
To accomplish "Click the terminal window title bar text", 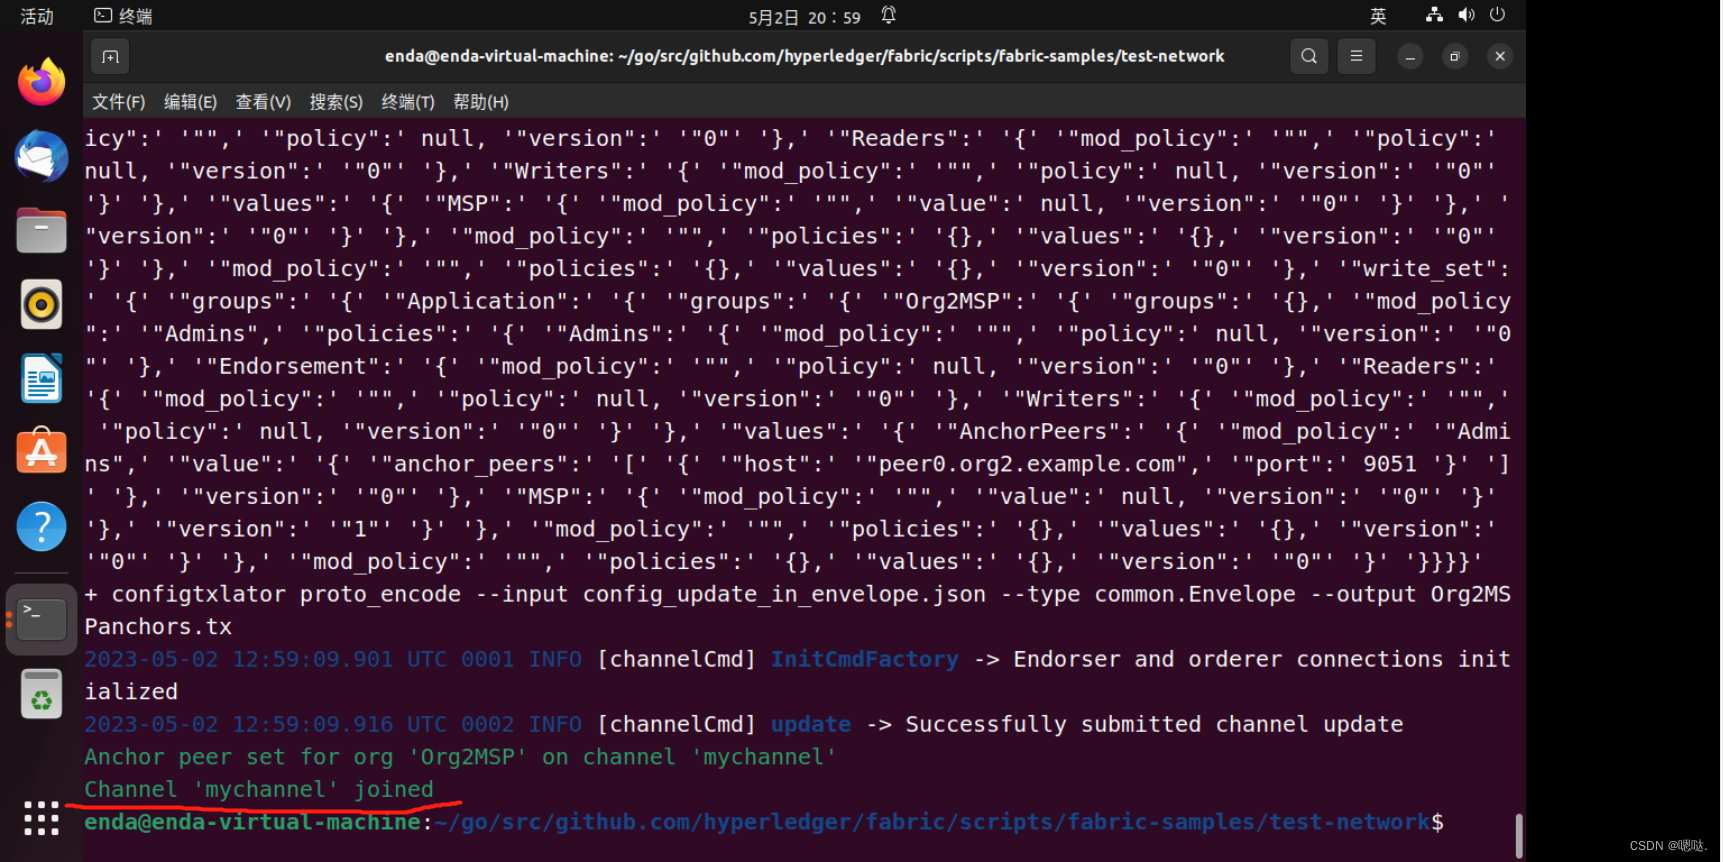I will (804, 56).
